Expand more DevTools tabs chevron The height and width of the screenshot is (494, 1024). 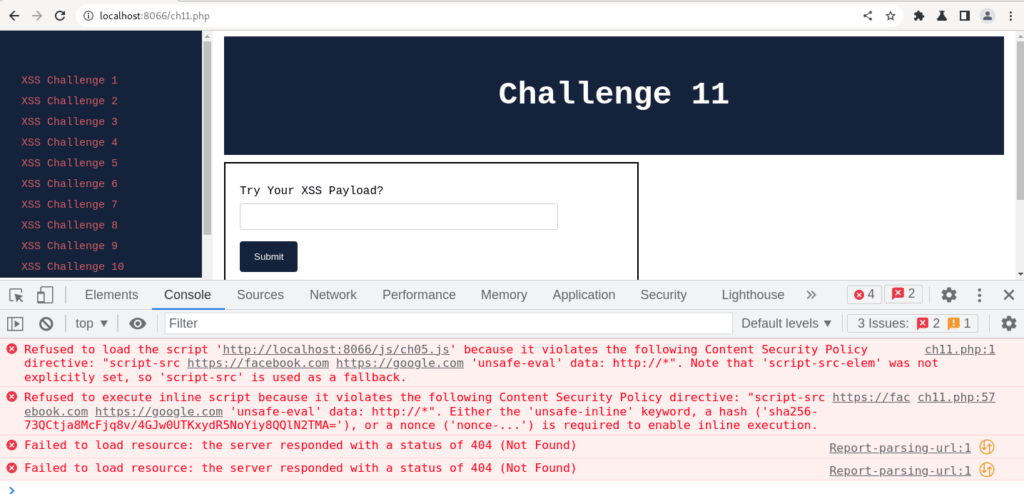click(x=811, y=295)
